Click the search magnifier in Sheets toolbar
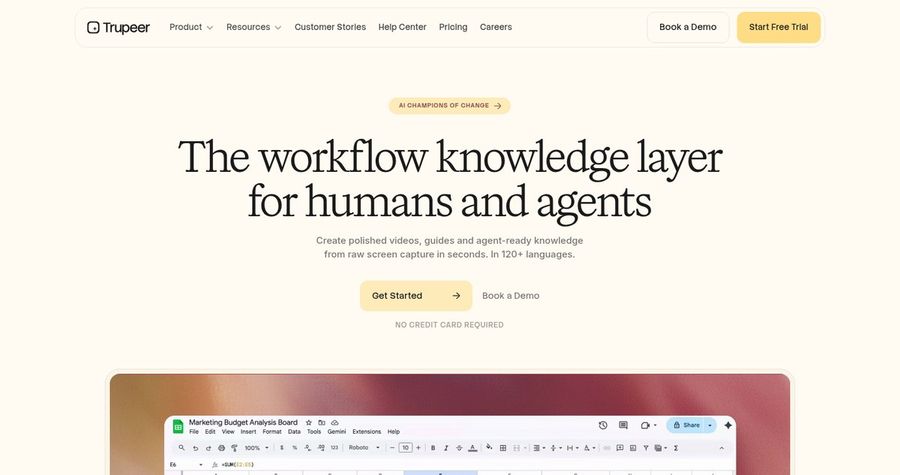Image resolution: width=900 pixels, height=475 pixels. pos(181,447)
